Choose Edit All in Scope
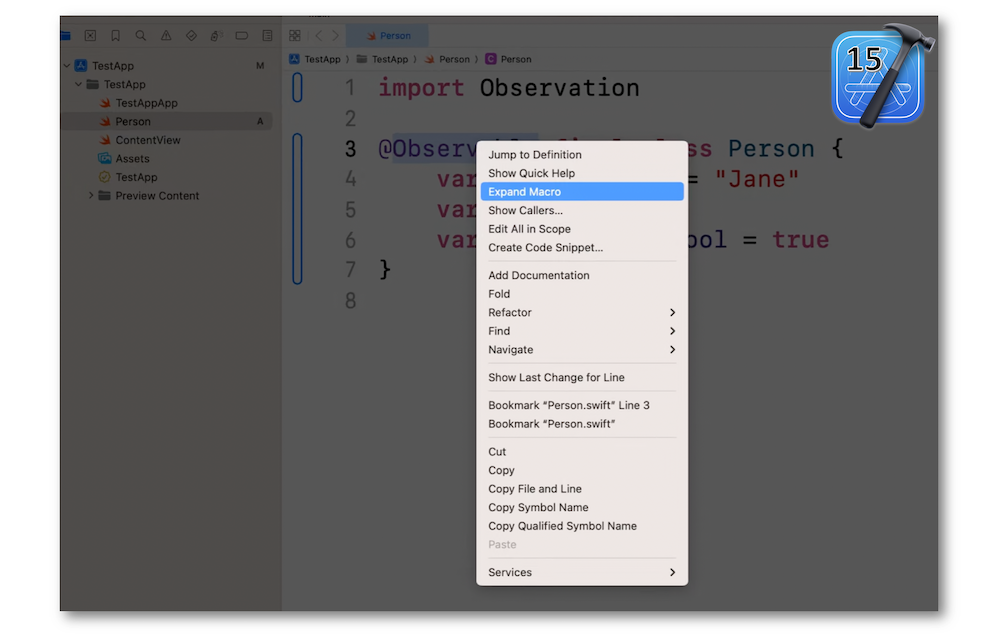Viewport: 1000px width, 639px height. point(582,228)
